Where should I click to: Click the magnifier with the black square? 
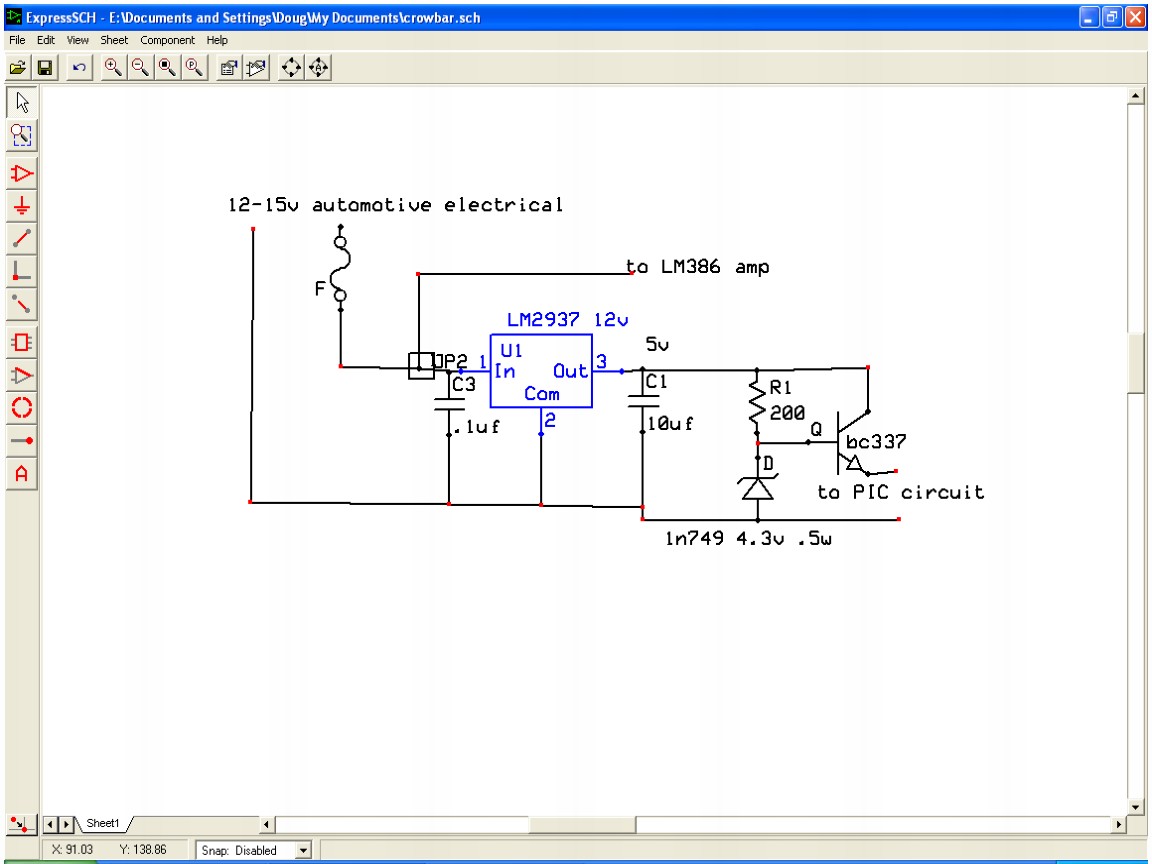pyautogui.click(x=168, y=68)
